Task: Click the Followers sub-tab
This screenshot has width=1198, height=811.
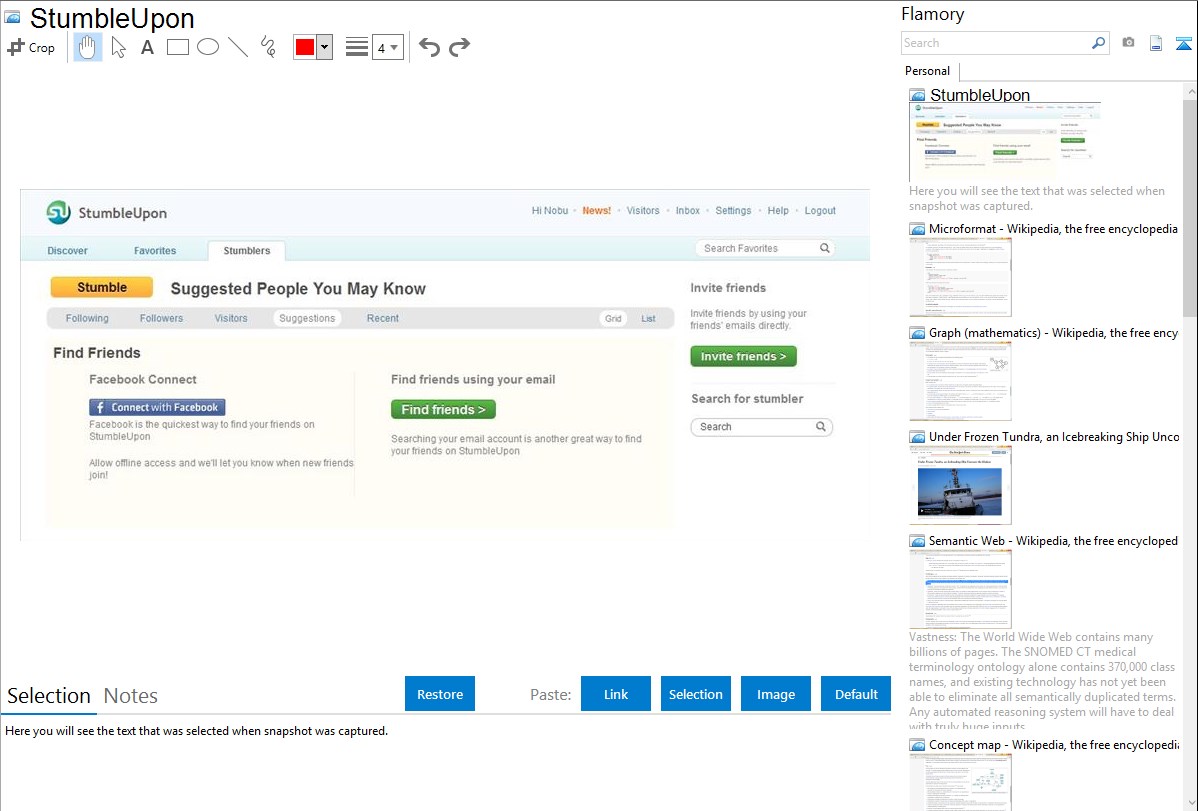Action: [x=161, y=318]
